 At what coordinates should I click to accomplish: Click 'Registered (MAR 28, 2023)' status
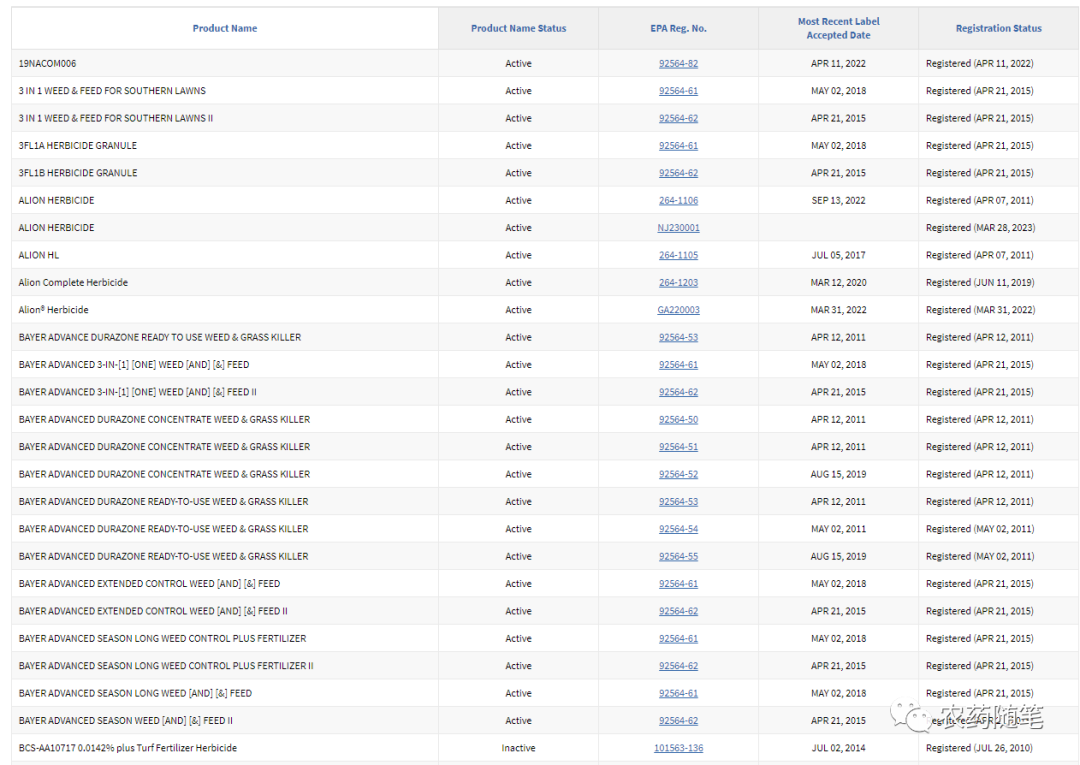tap(980, 228)
